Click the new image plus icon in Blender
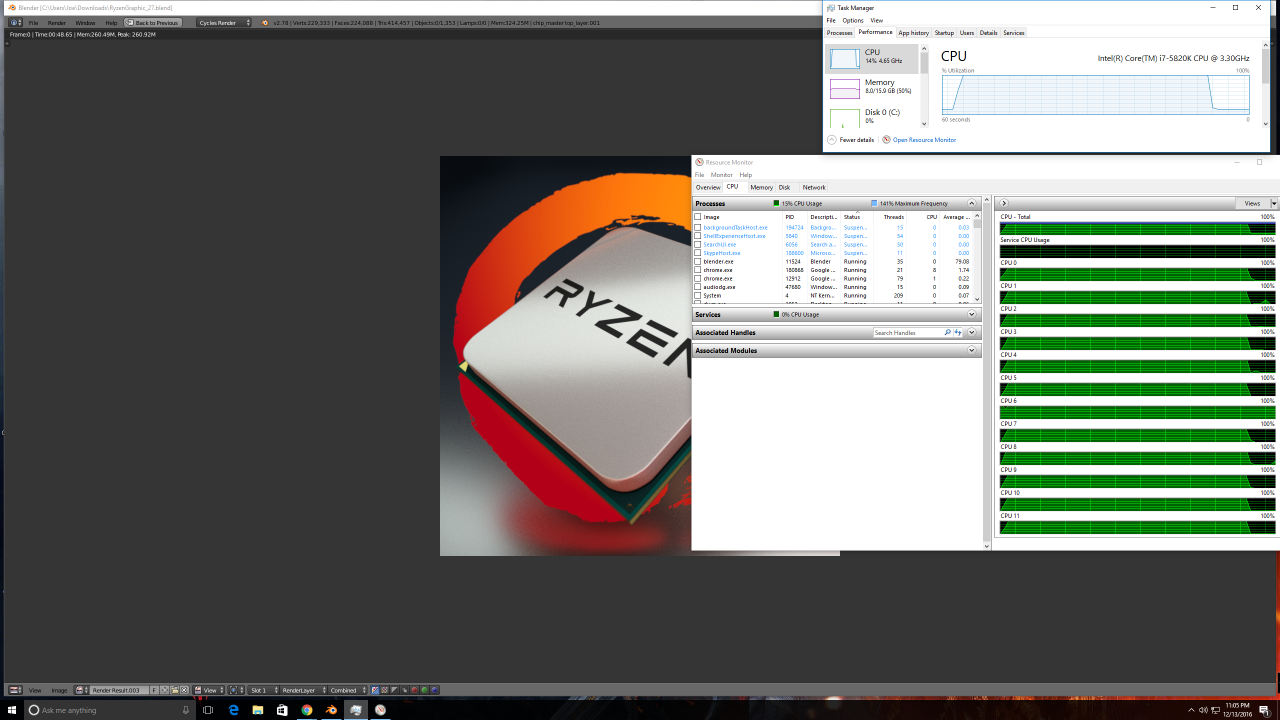Viewport: 1280px width, 720px height. (x=164, y=690)
